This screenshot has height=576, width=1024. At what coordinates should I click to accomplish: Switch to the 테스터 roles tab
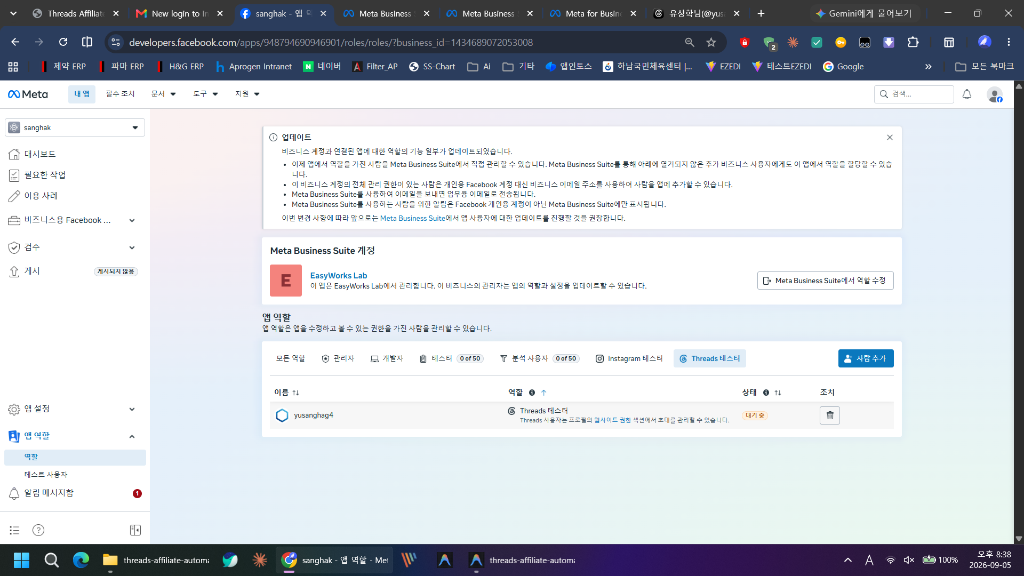(x=451, y=359)
